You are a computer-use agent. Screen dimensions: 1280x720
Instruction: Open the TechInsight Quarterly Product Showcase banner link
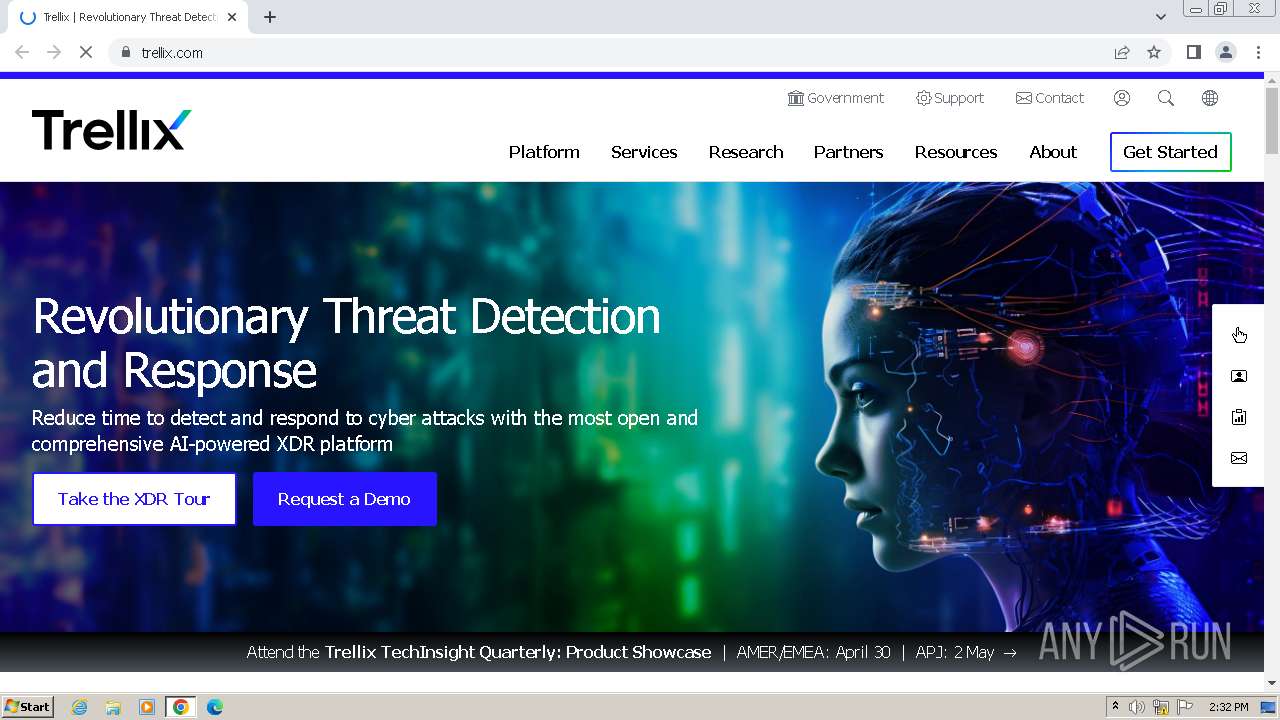[x=632, y=652]
